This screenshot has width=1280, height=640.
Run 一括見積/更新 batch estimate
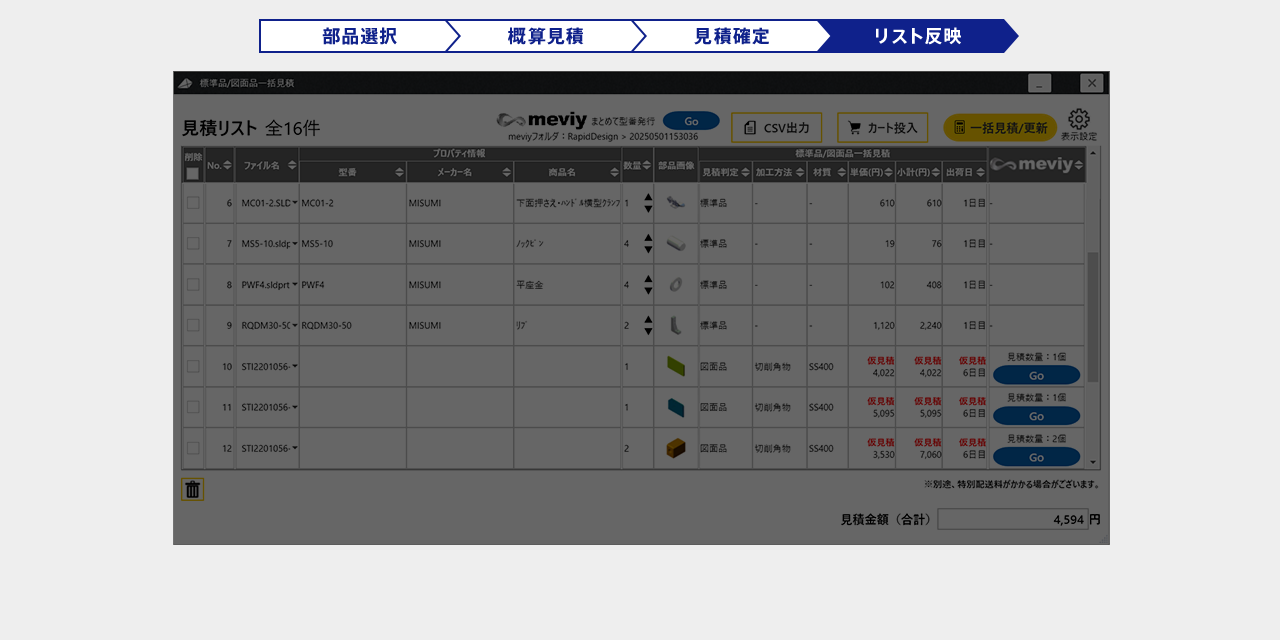coord(999,128)
